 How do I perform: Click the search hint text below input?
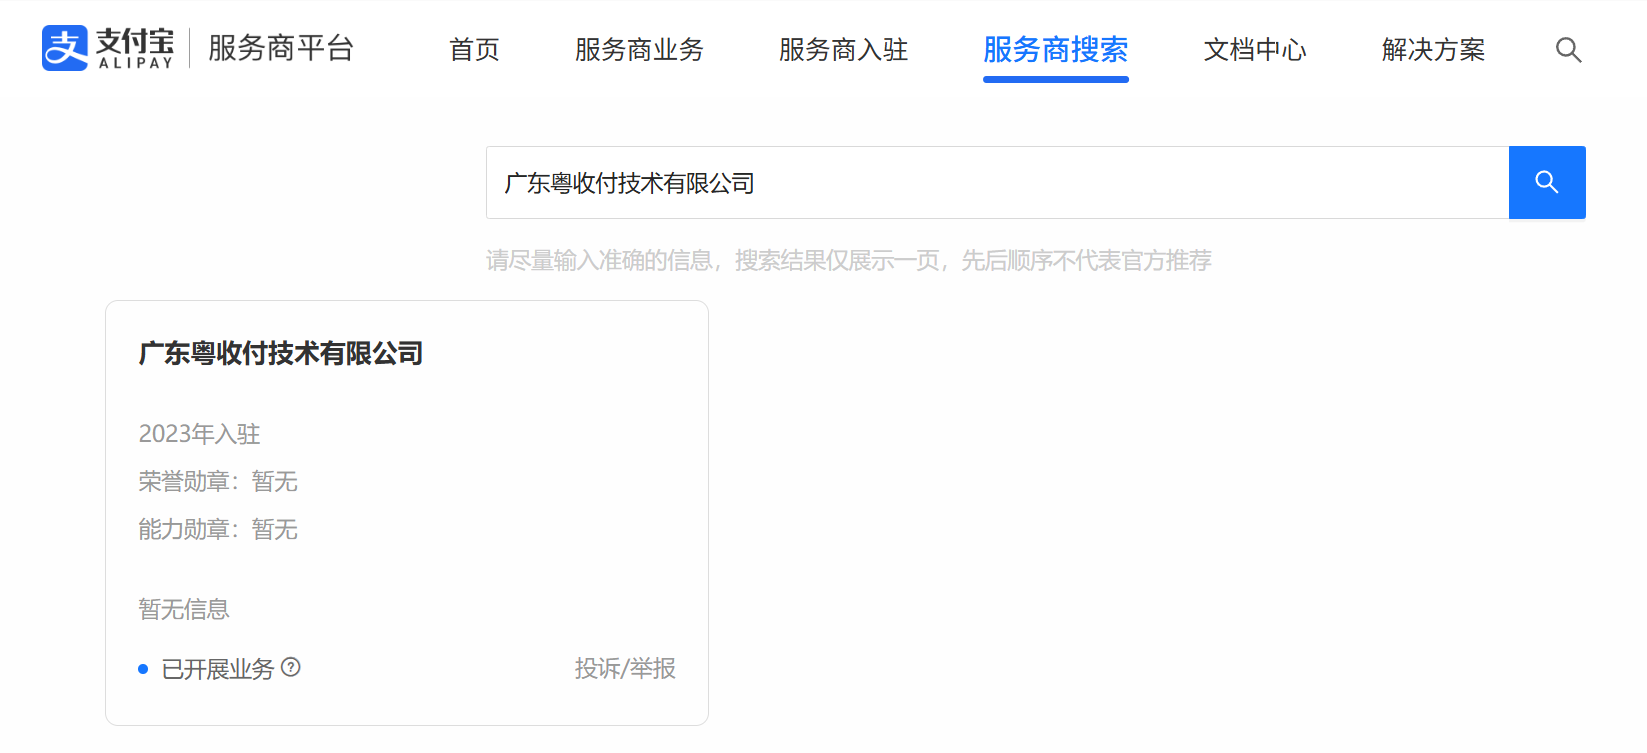coord(849,261)
